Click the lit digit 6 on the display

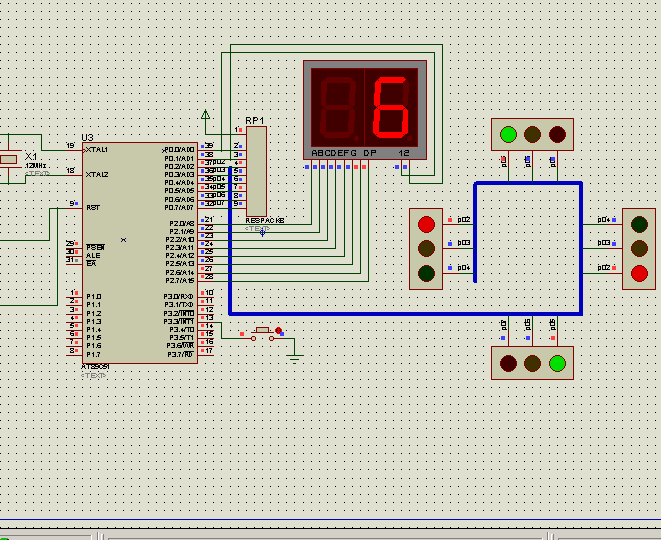point(391,107)
